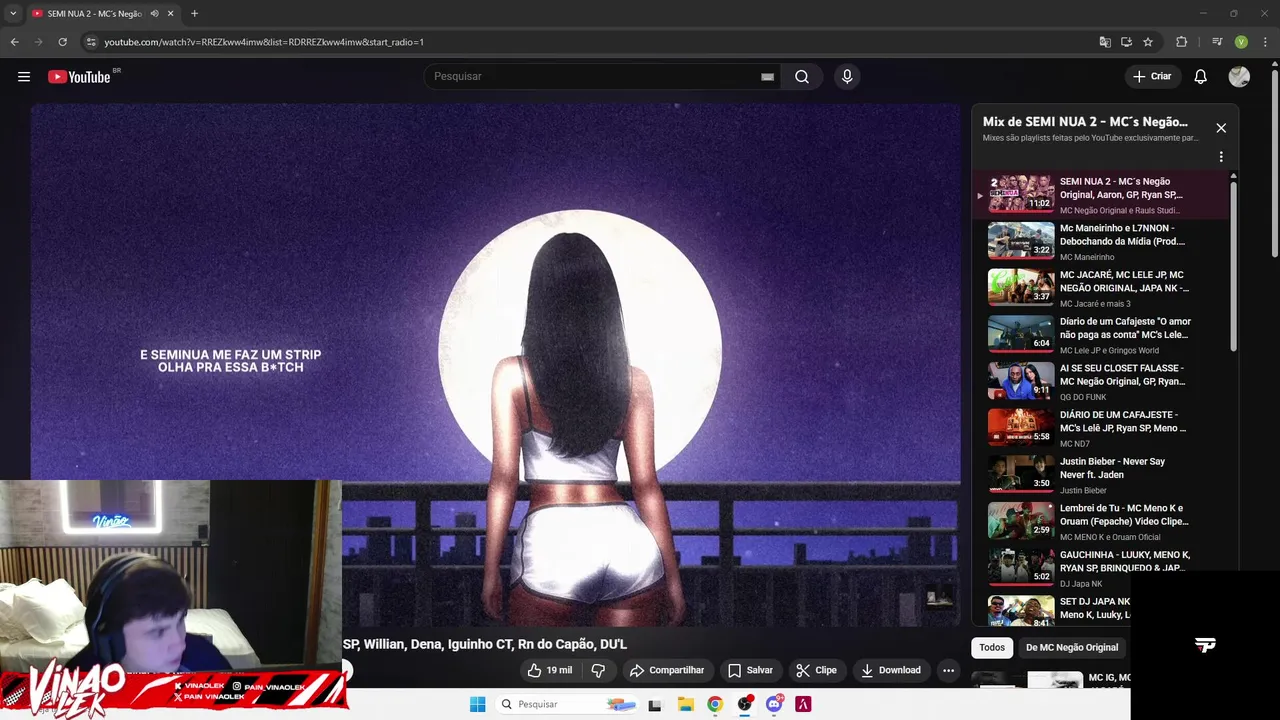Reload the page

[62, 42]
